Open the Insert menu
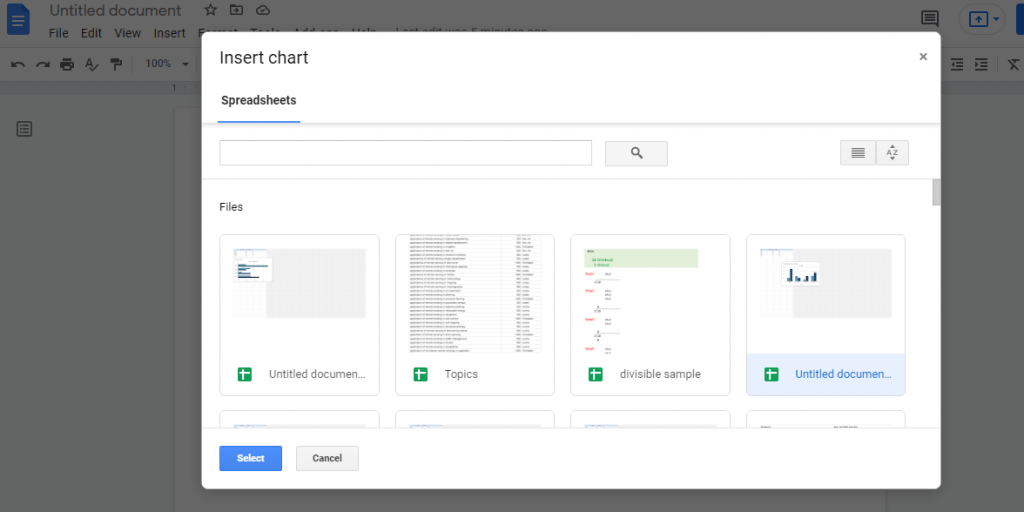The image size is (1024, 512). coord(169,33)
